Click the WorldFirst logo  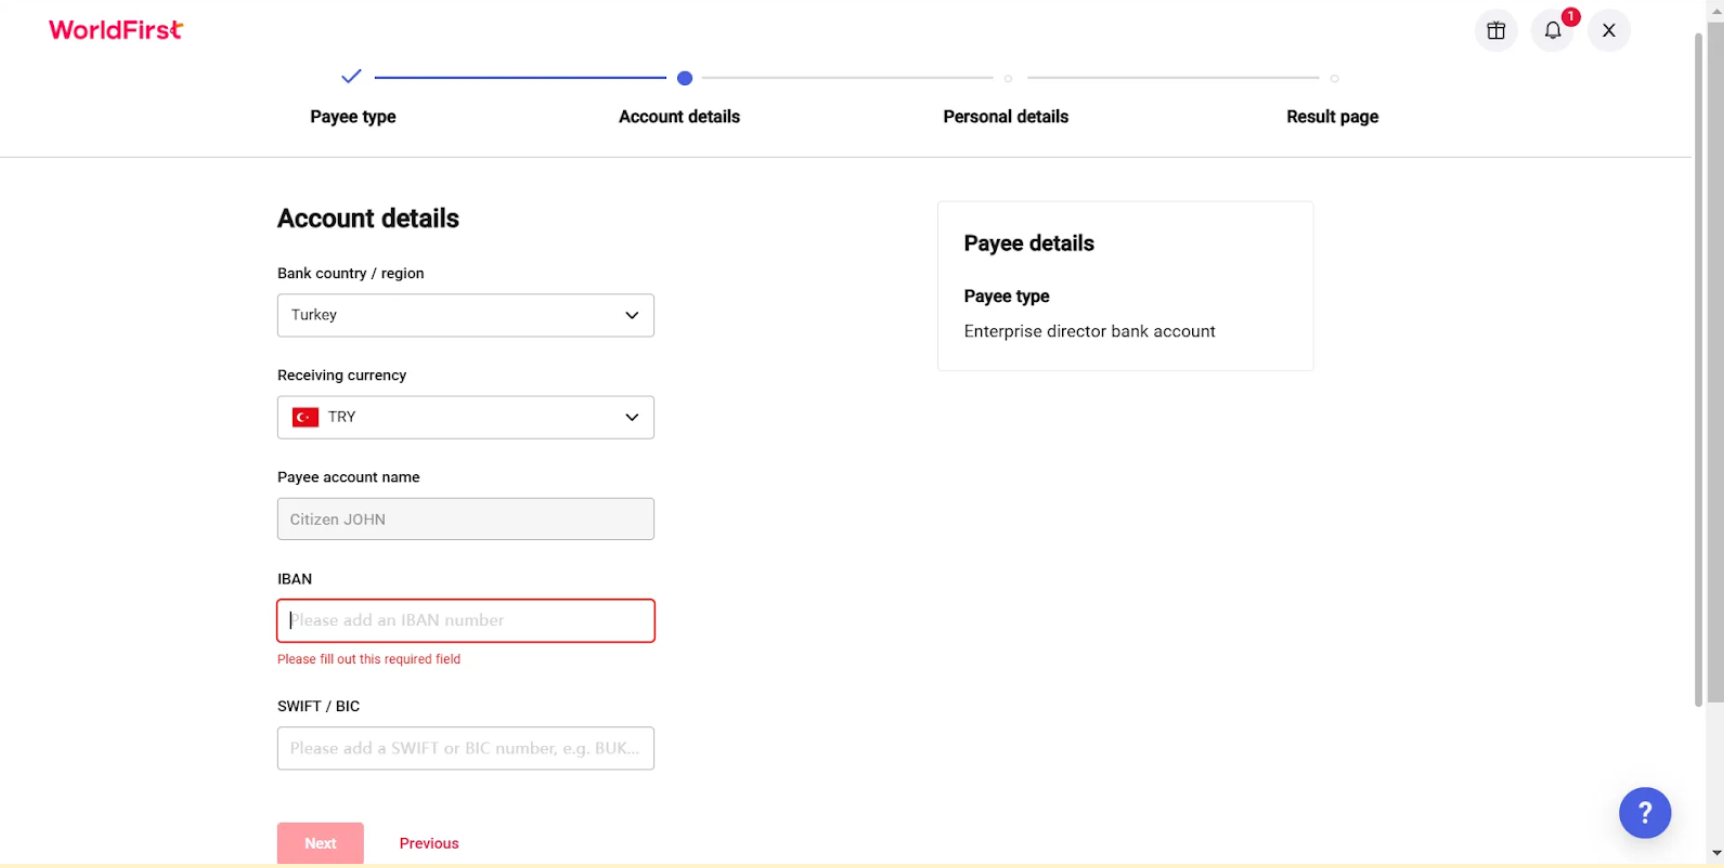(x=116, y=30)
